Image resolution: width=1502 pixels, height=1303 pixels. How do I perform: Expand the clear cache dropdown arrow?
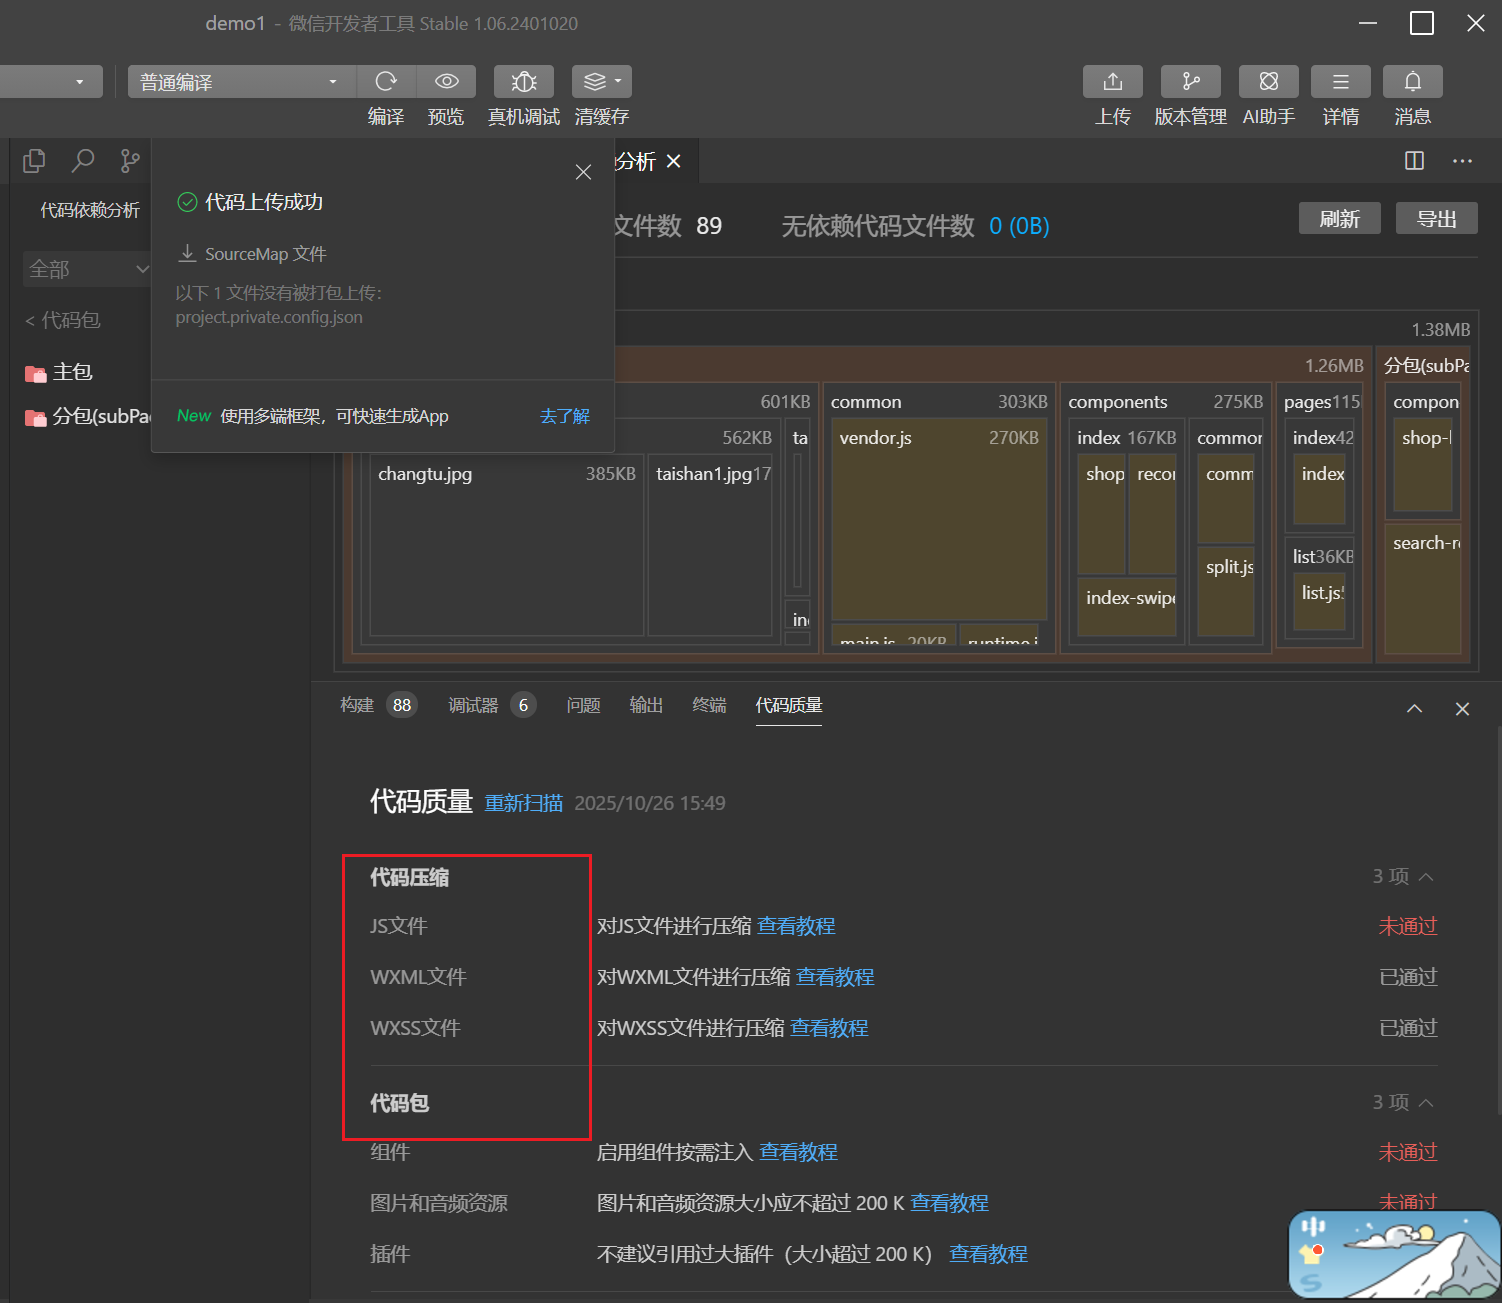tap(618, 81)
